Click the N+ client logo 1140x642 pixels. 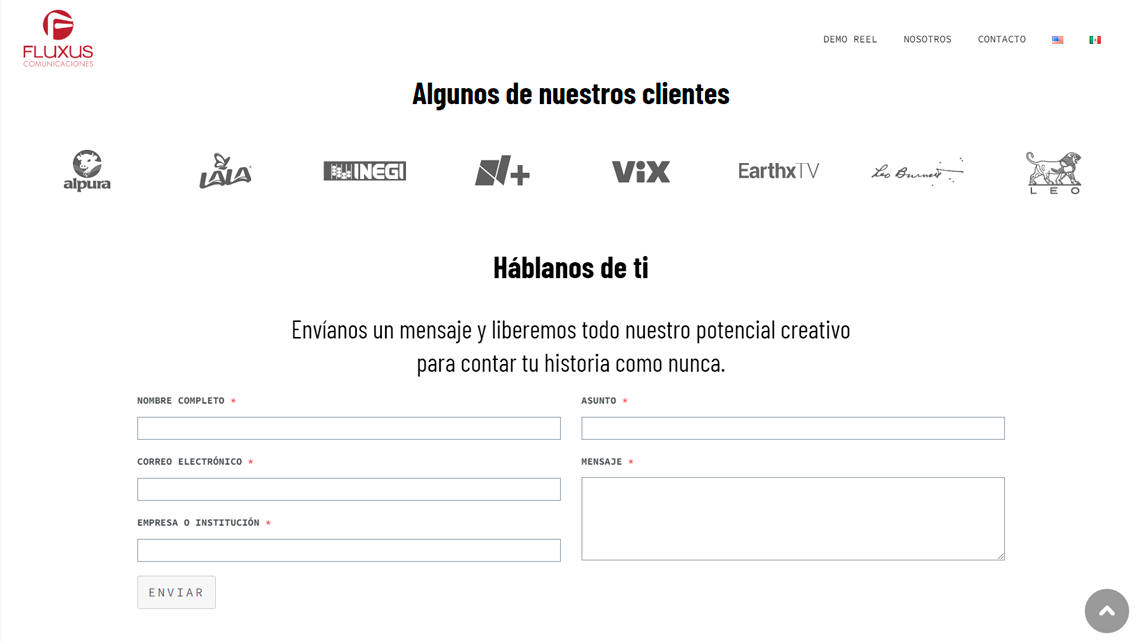coord(502,171)
